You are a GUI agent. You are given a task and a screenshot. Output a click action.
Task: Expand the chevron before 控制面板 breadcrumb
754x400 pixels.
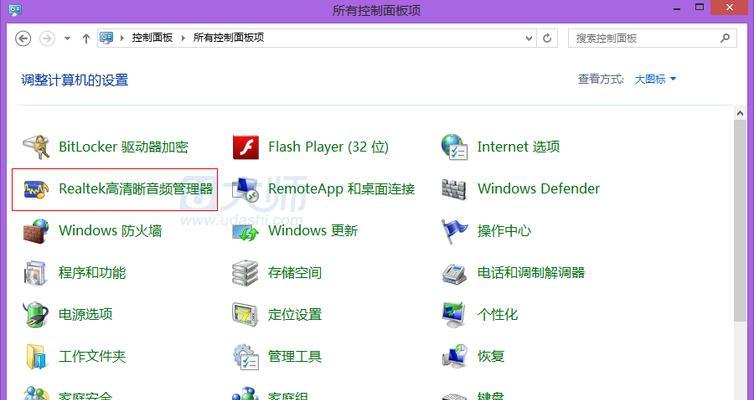click(122, 38)
